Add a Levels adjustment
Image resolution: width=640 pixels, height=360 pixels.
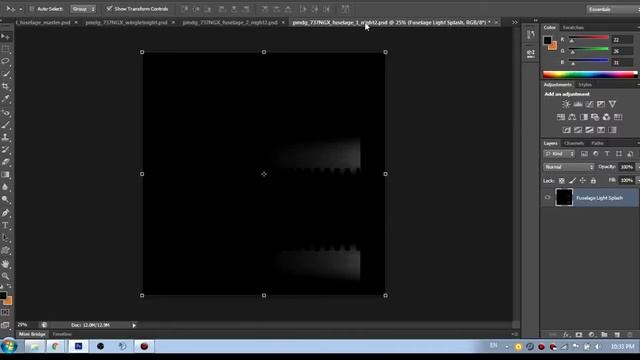pyautogui.click(x=578, y=104)
